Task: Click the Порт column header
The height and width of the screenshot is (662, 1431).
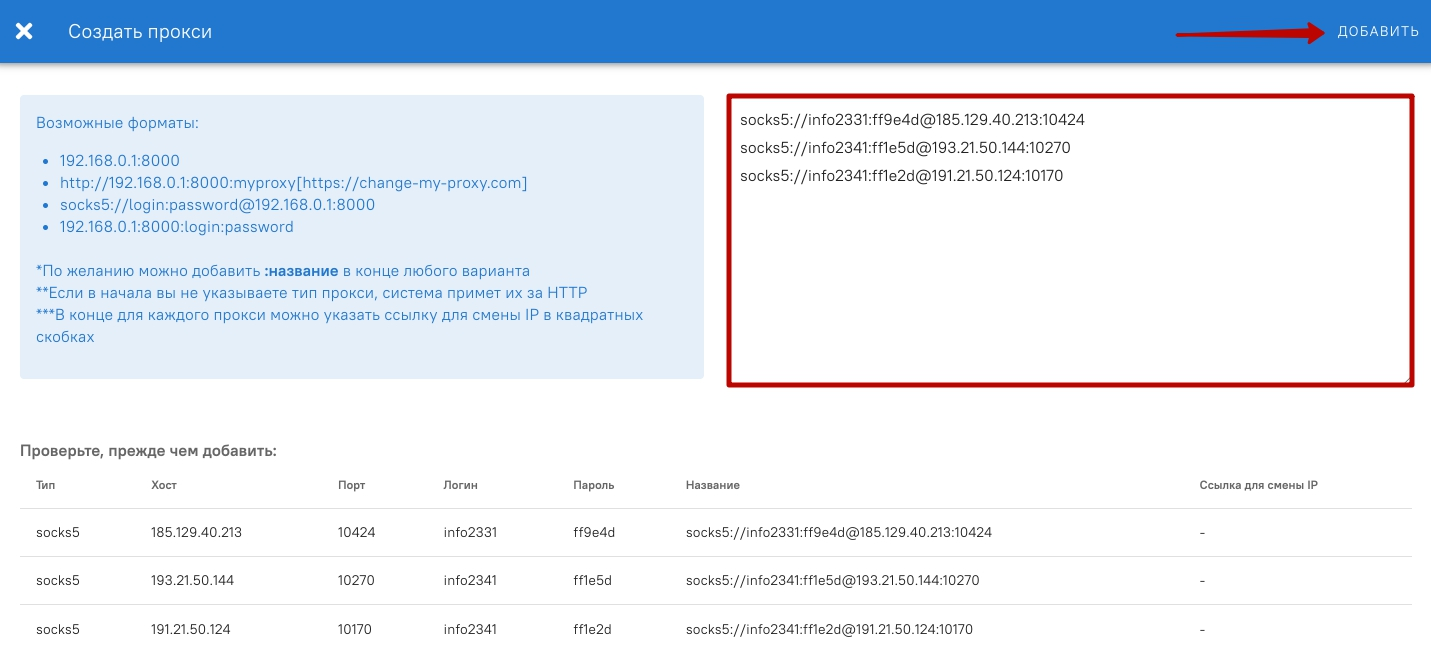Action: (352, 485)
